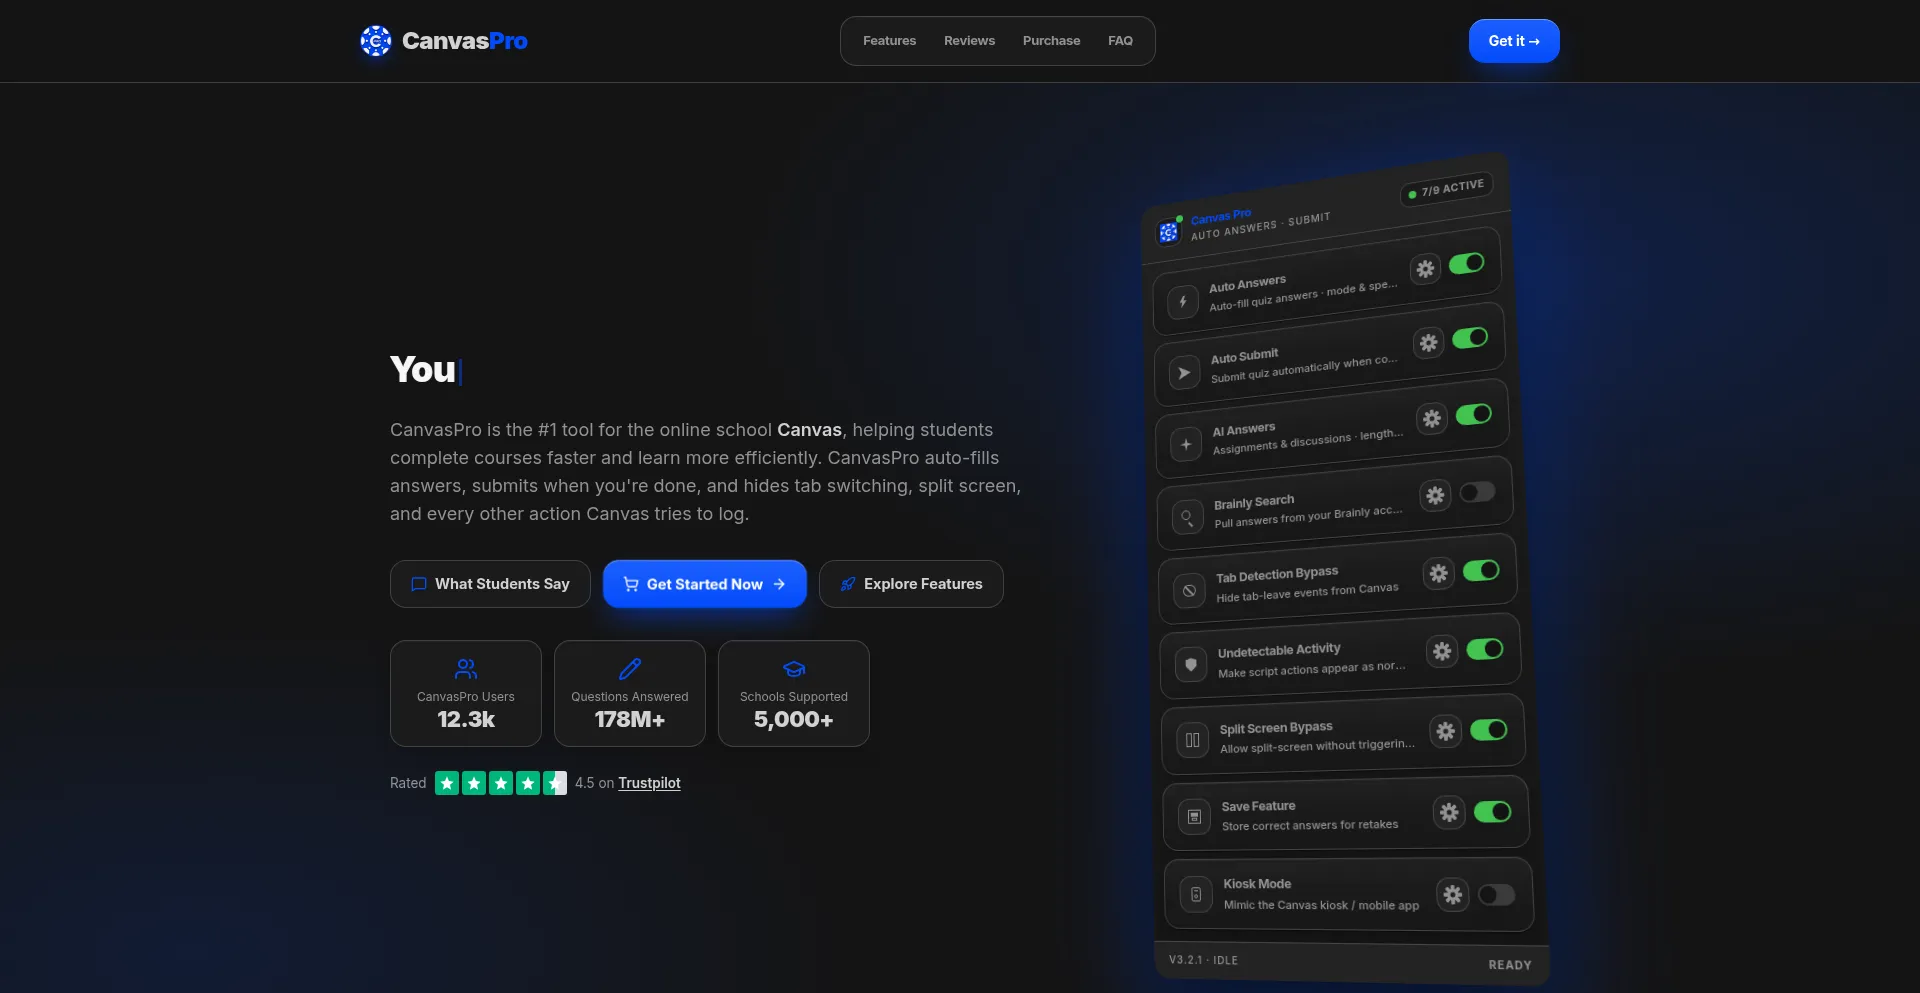Click the 5,000+ schools value

794,720
